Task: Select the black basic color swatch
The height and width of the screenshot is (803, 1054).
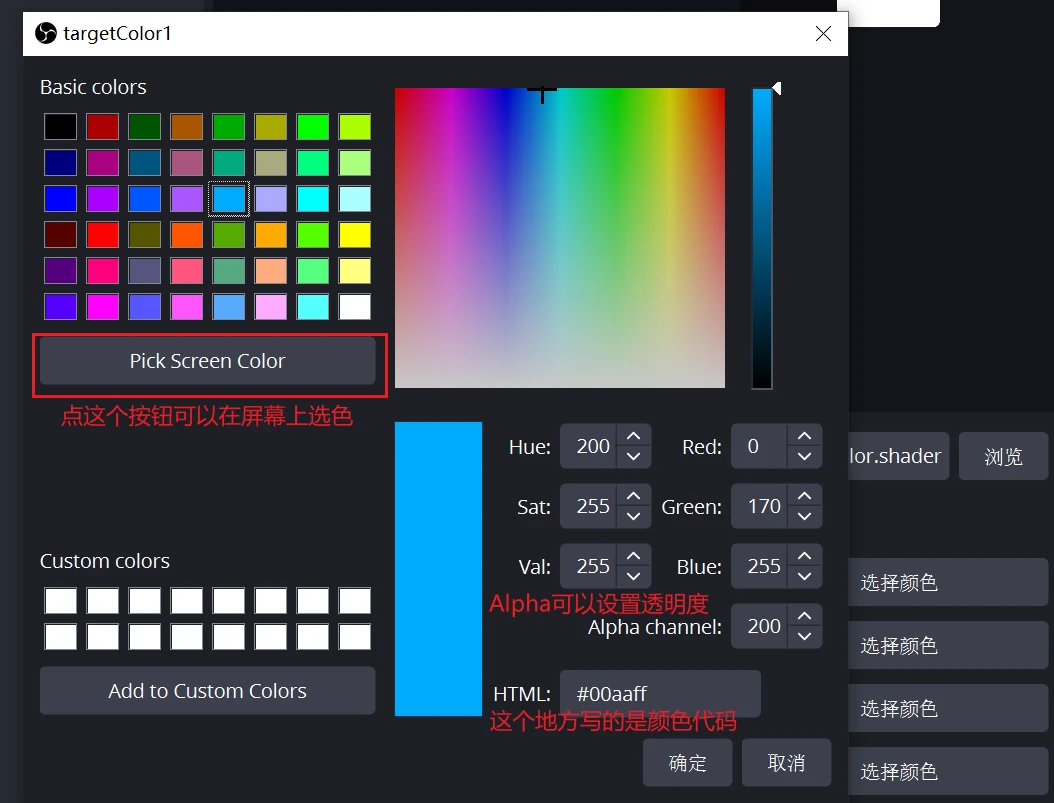Action: 60,126
